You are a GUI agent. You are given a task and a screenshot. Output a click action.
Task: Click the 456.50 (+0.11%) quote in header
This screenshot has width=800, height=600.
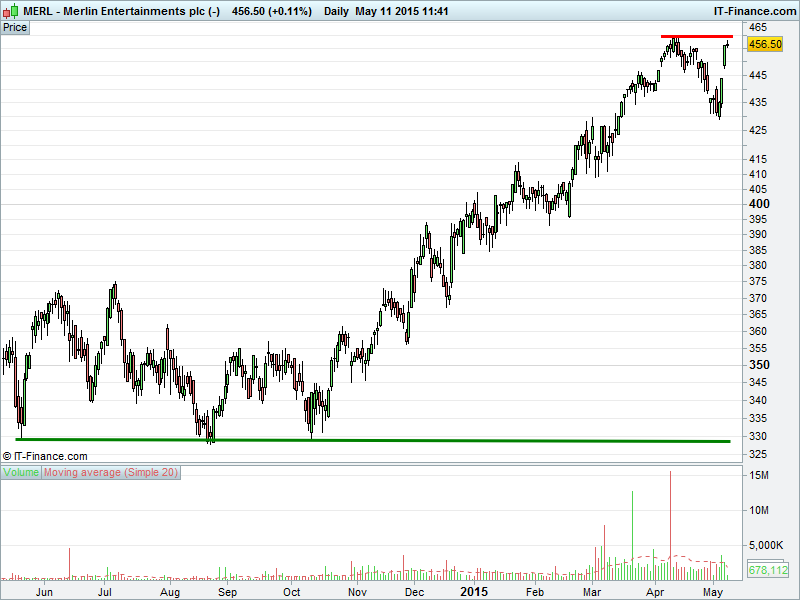[x=271, y=11]
